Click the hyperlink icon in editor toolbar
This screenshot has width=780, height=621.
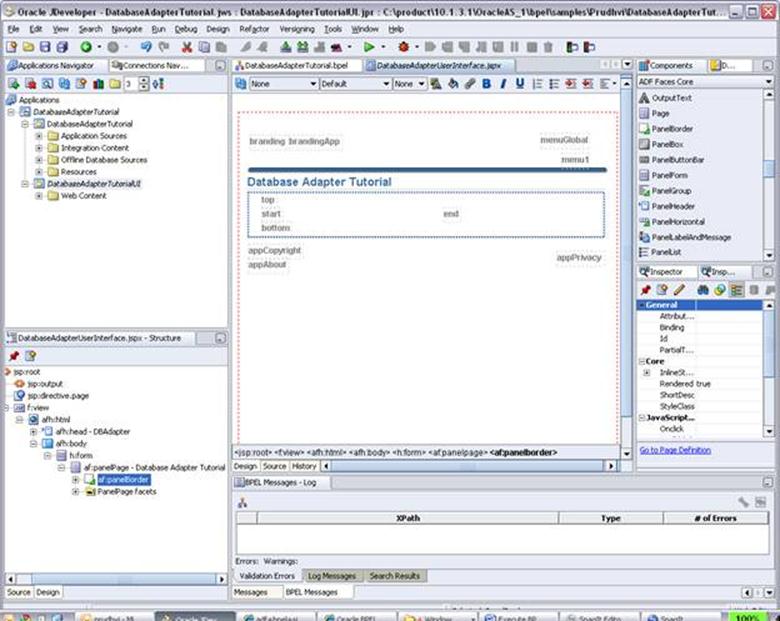pos(469,84)
